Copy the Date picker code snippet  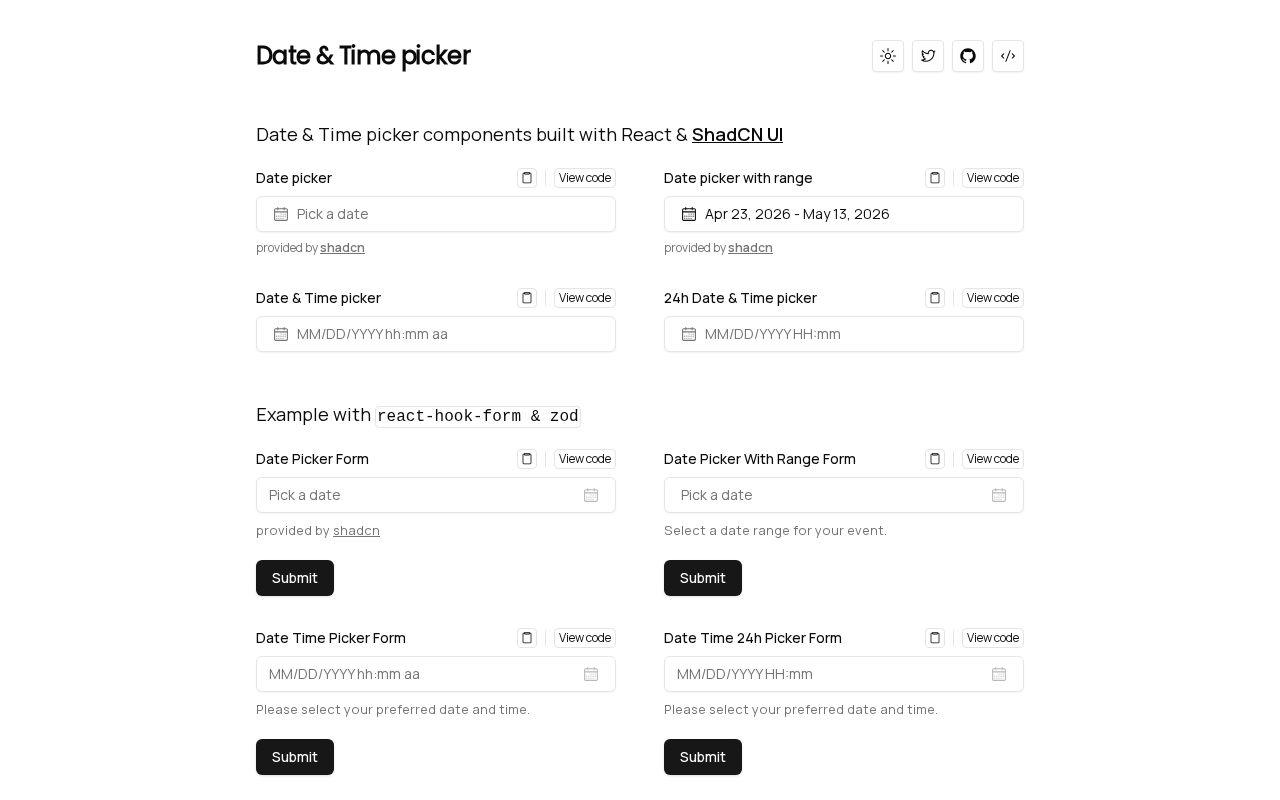point(527,178)
